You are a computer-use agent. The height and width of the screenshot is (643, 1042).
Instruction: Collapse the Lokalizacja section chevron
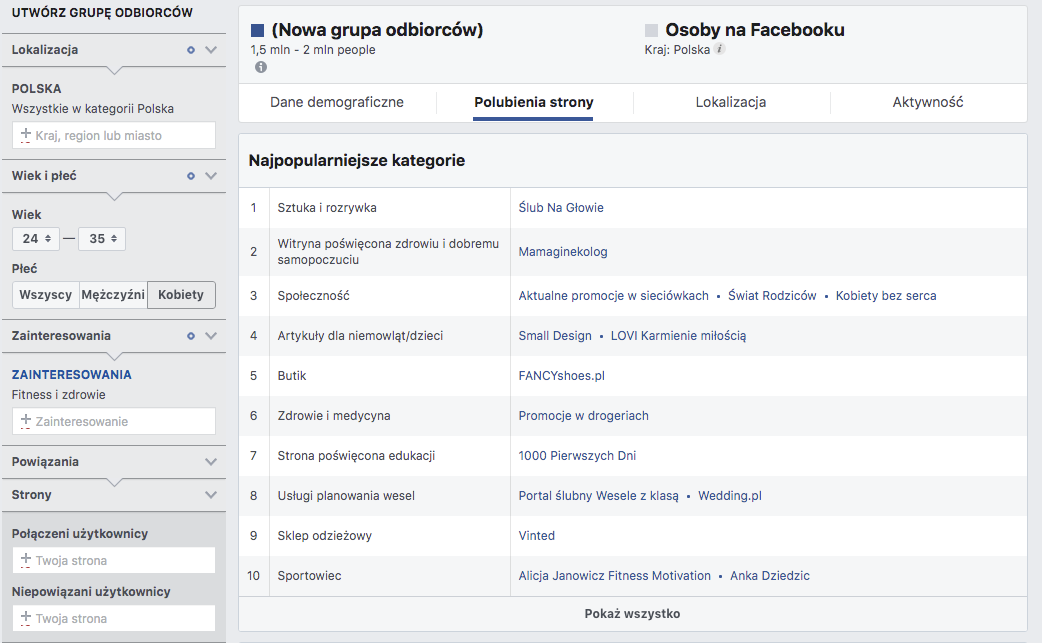click(211, 50)
